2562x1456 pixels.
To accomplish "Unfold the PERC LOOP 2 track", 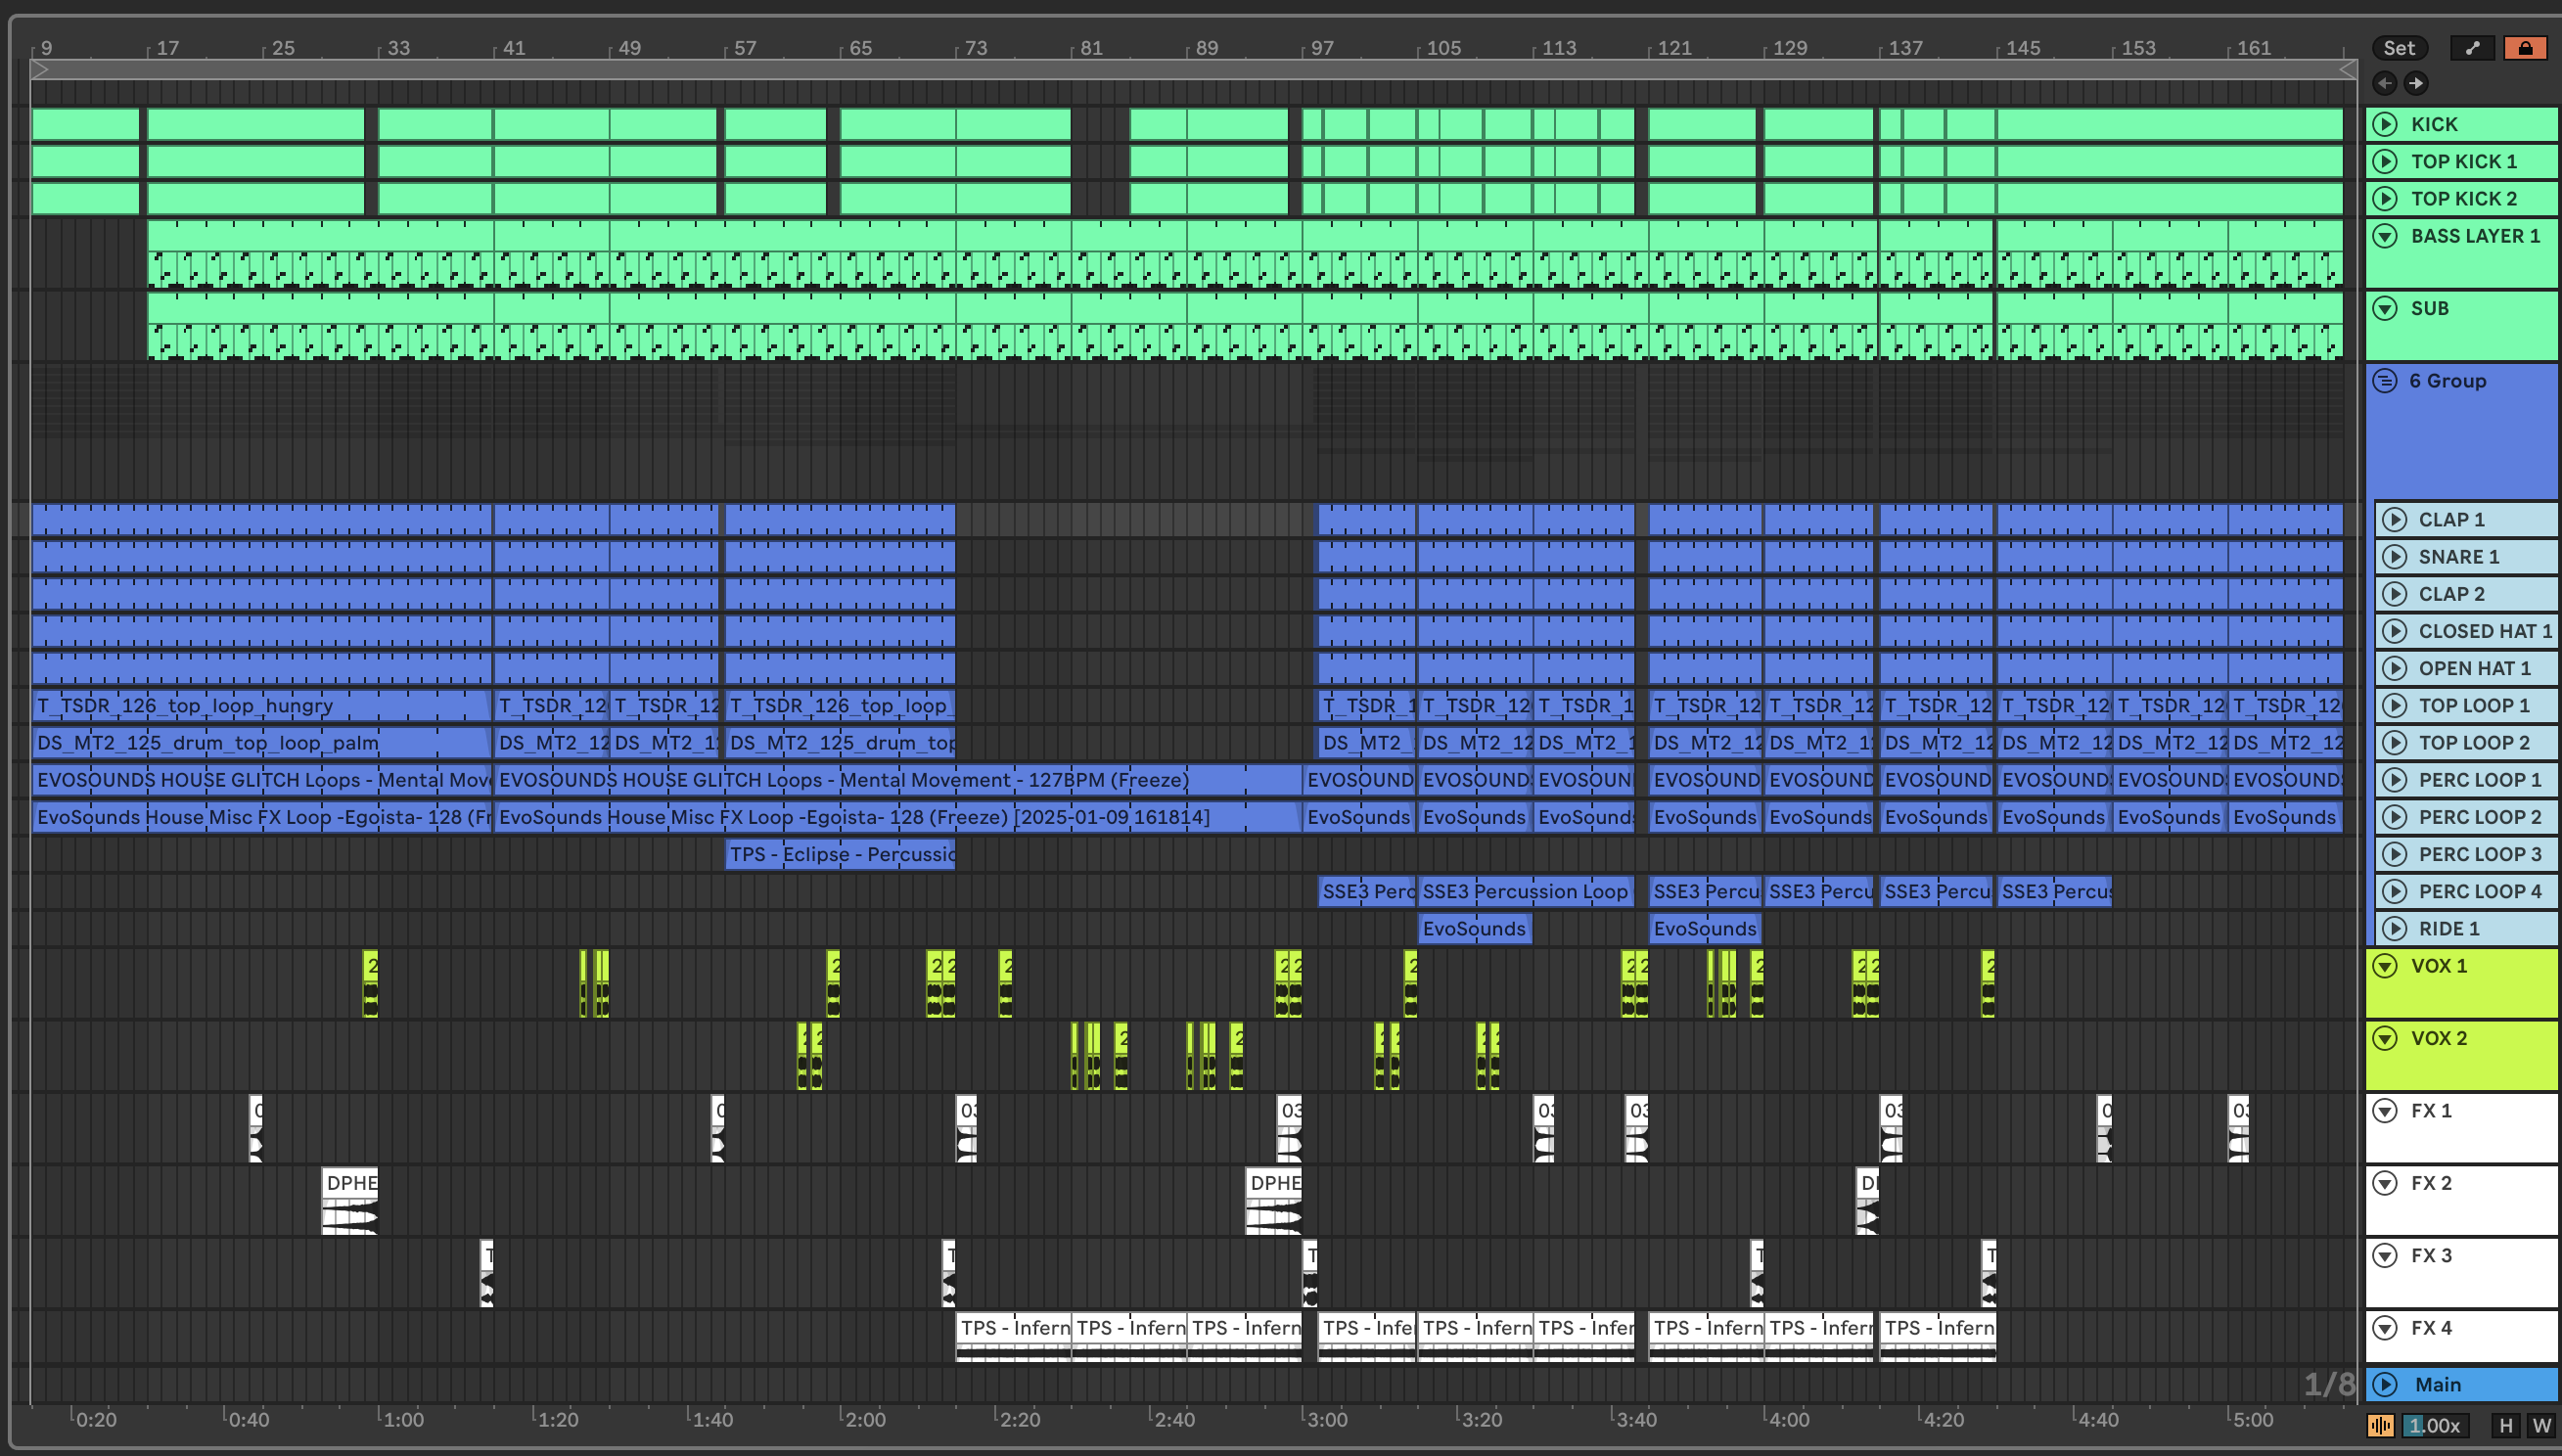I will (x=2393, y=817).
